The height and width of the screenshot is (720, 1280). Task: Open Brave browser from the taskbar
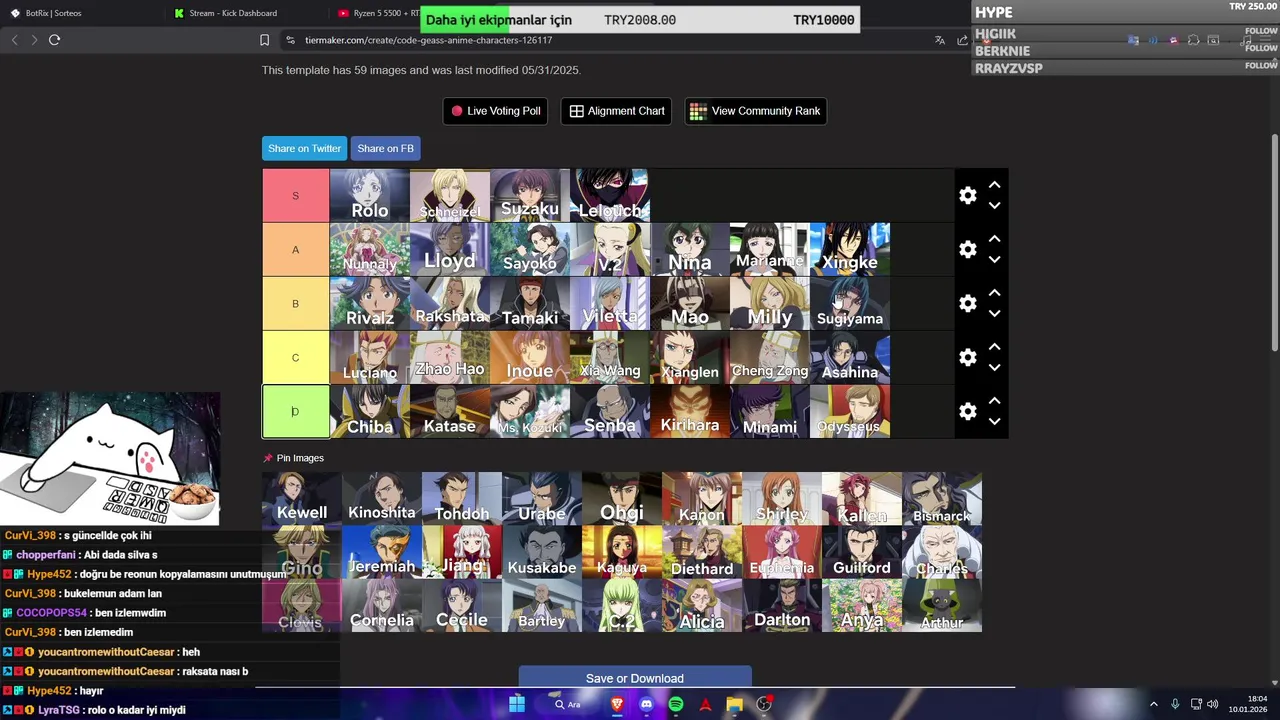coord(617,704)
